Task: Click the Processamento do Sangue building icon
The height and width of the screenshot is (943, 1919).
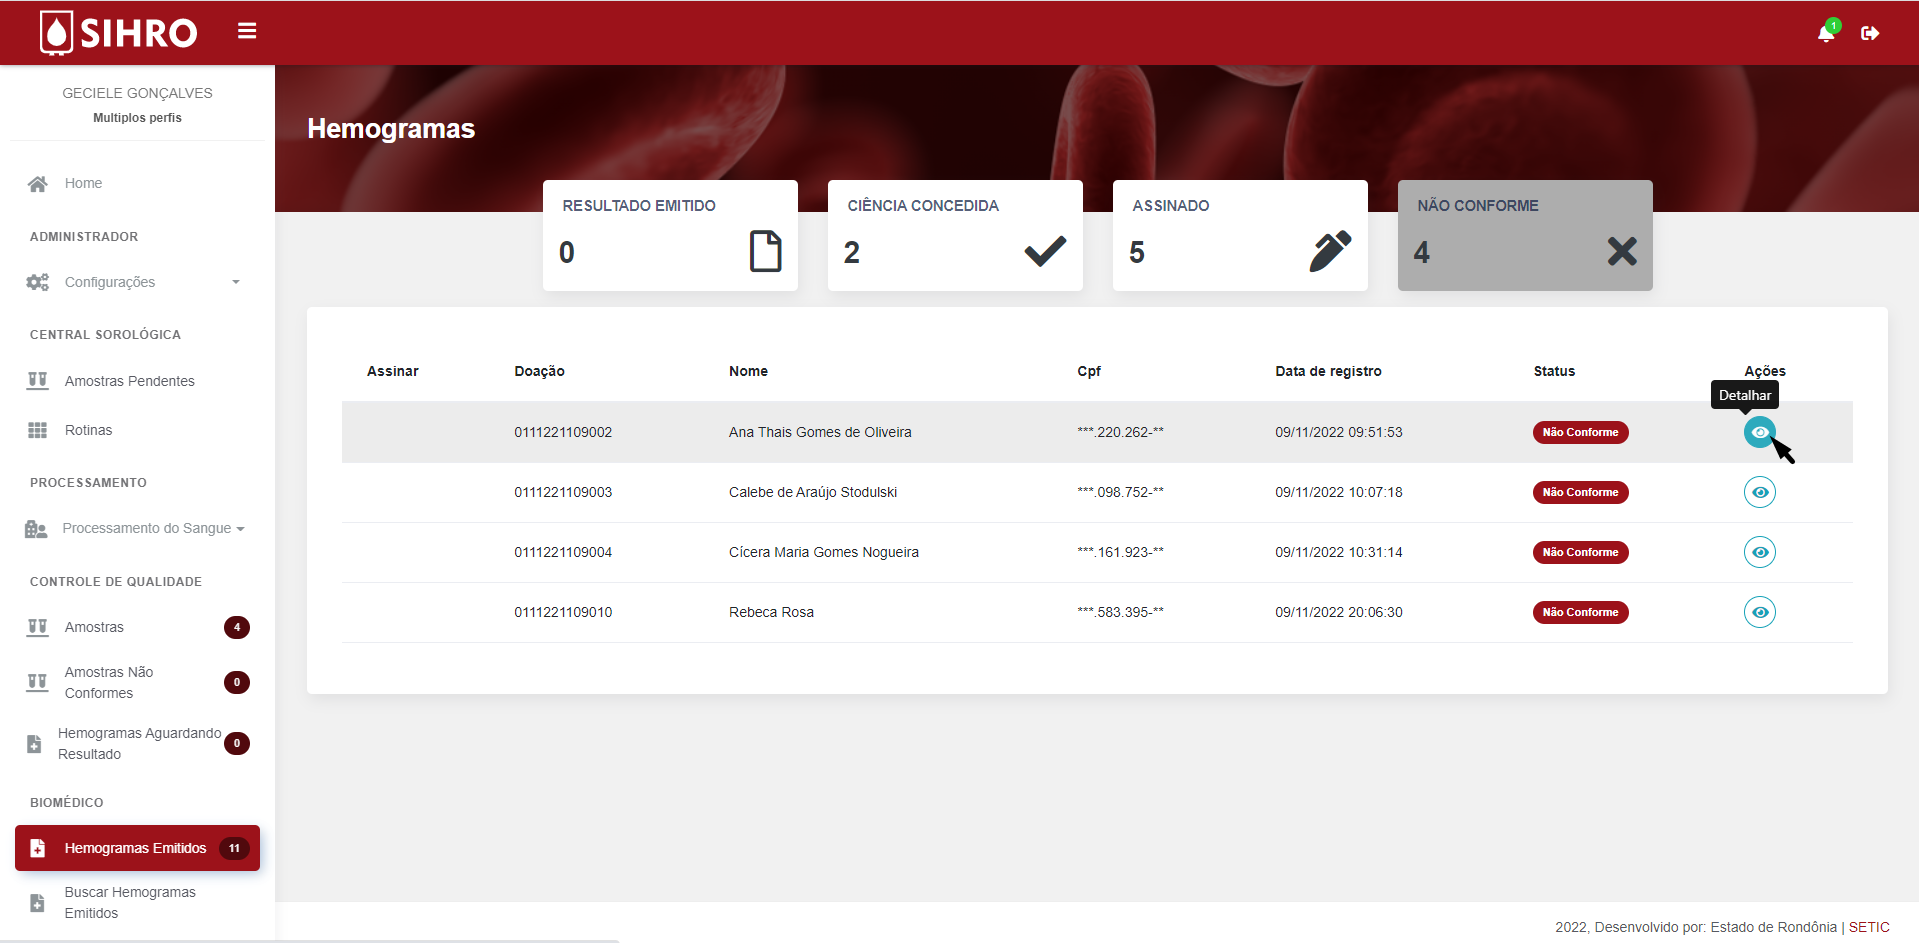Action: [x=36, y=529]
